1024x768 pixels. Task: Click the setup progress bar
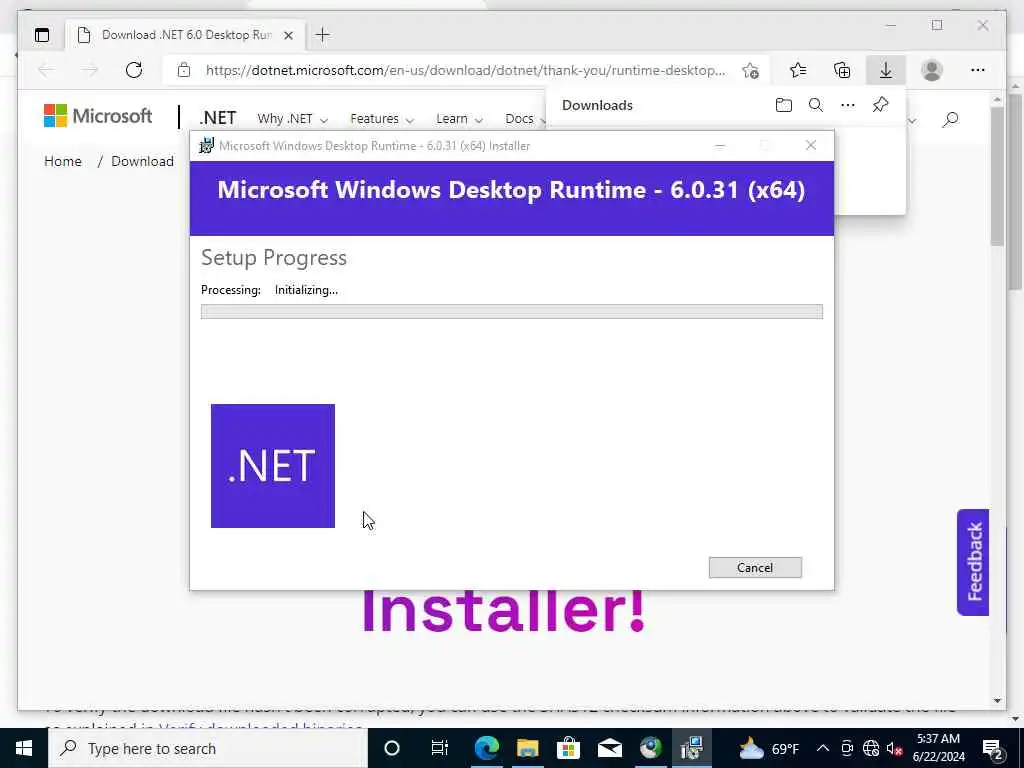point(511,312)
